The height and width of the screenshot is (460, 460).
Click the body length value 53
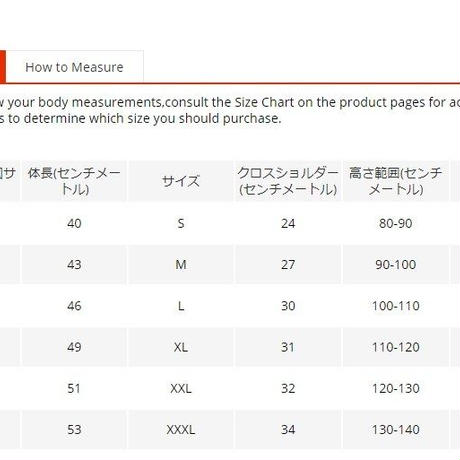(x=74, y=430)
